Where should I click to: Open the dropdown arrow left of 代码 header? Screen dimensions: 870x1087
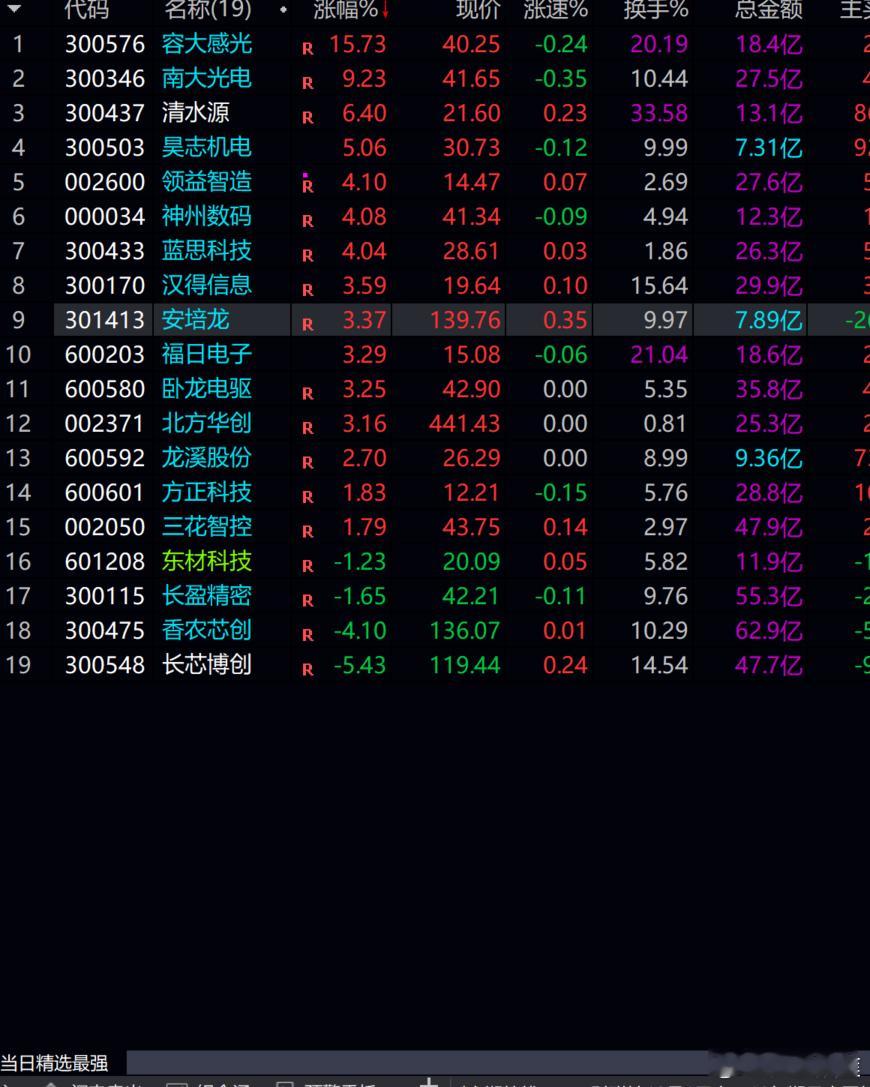tap(13, 8)
